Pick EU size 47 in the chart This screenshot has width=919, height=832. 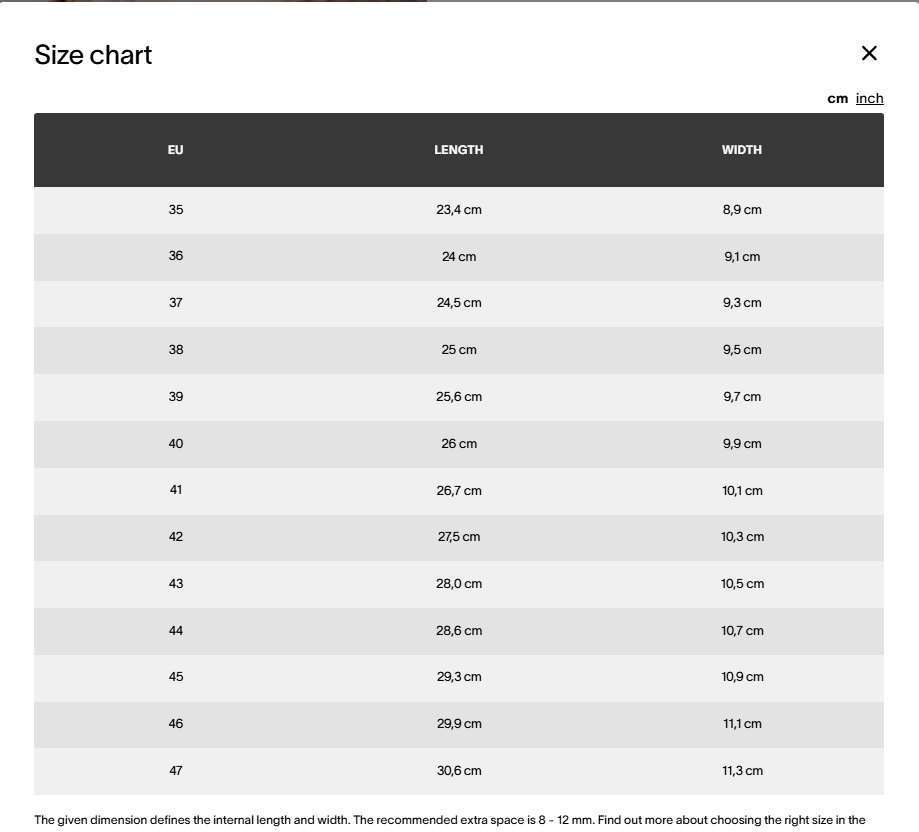pyautogui.click(x=176, y=771)
